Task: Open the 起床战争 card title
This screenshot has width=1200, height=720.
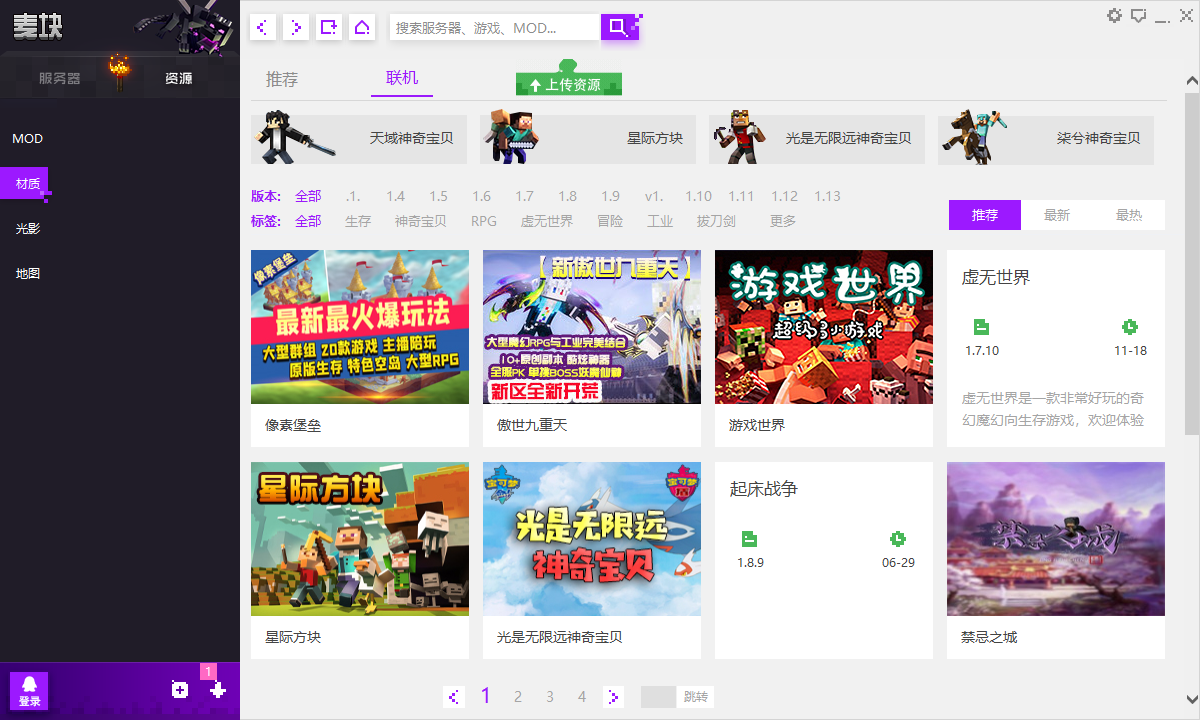Action: [764, 489]
